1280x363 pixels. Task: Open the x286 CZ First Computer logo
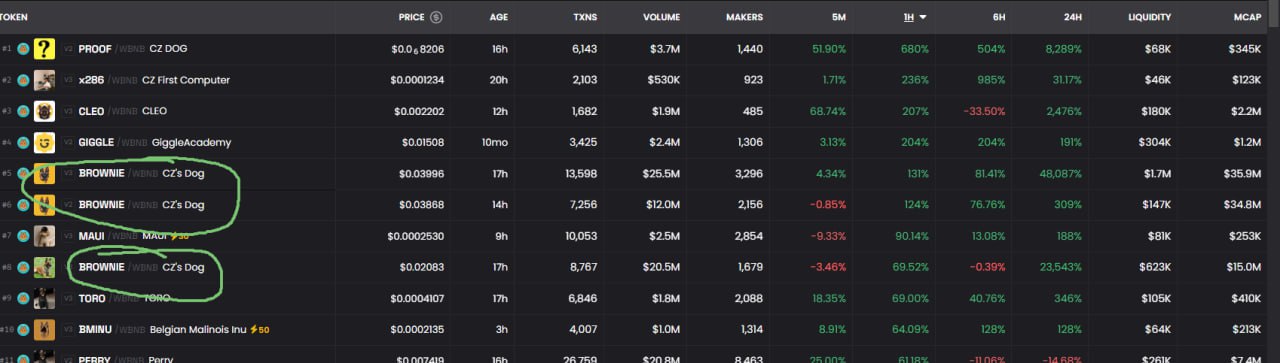click(x=44, y=80)
